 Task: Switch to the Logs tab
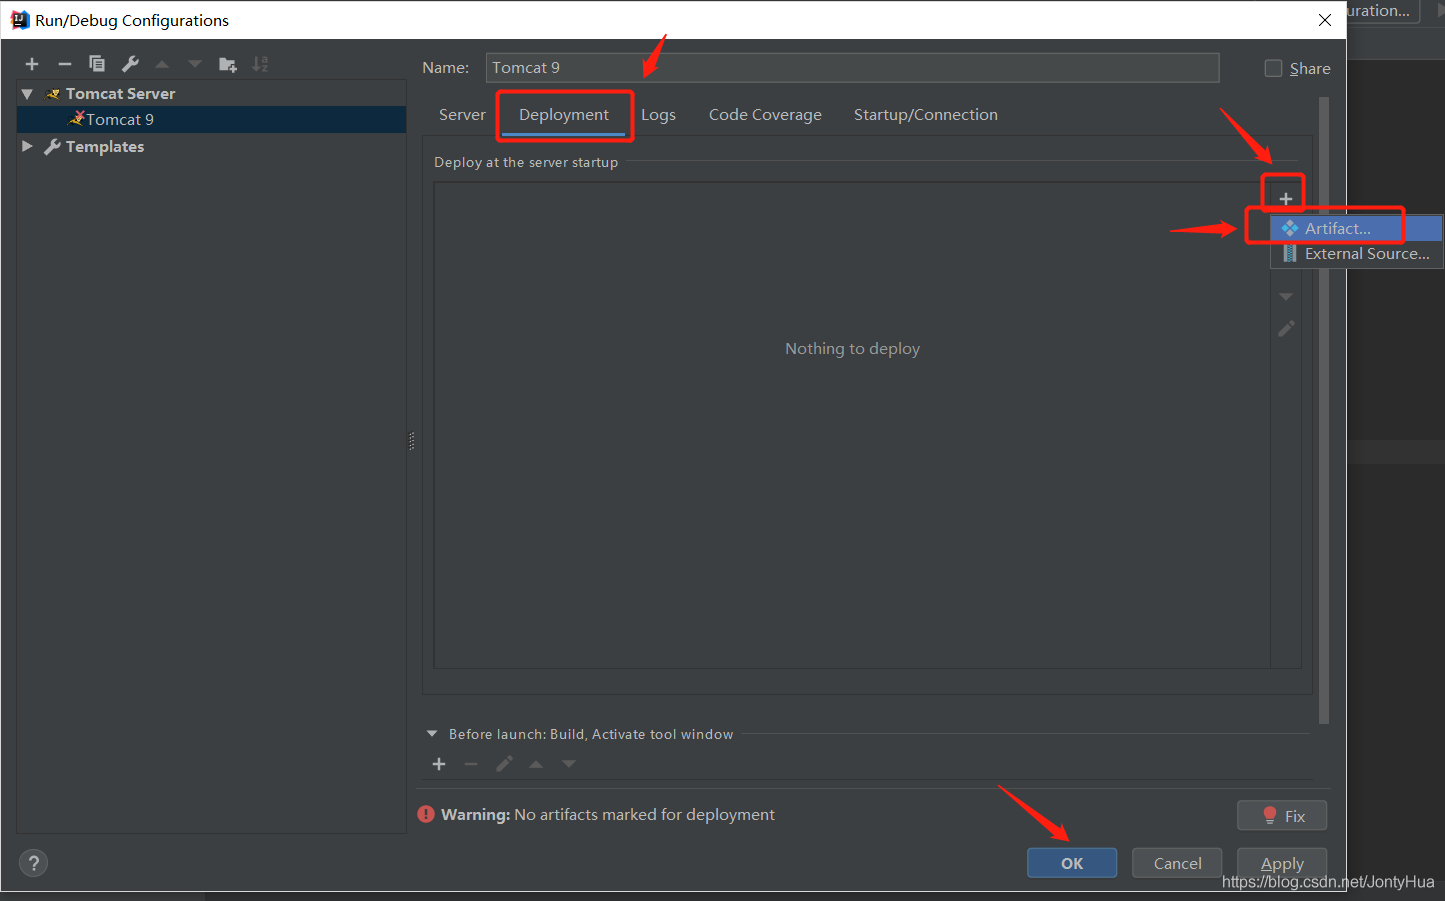(x=658, y=114)
